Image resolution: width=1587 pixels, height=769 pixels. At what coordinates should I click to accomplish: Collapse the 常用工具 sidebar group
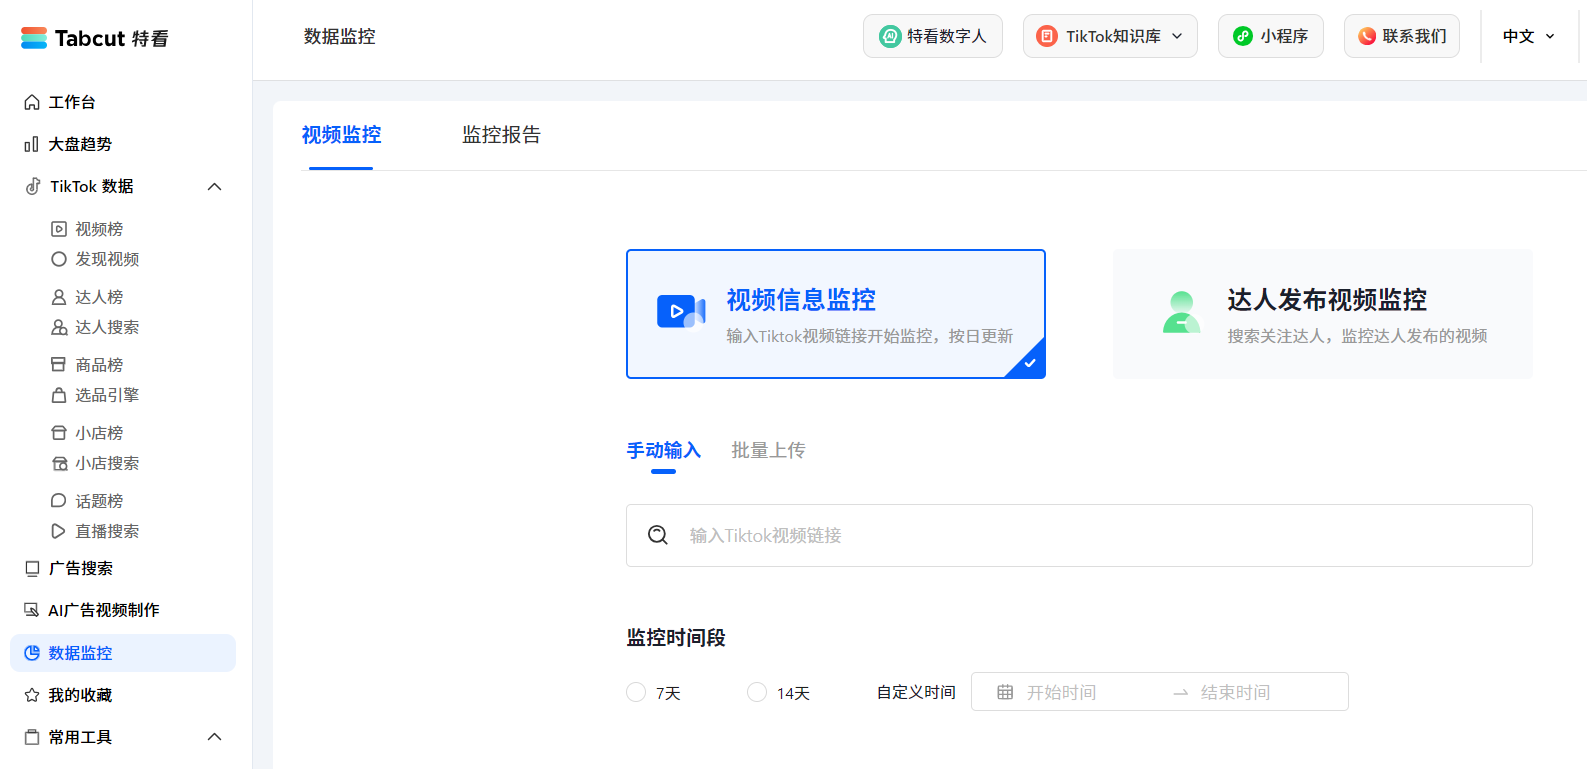click(x=214, y=737)
